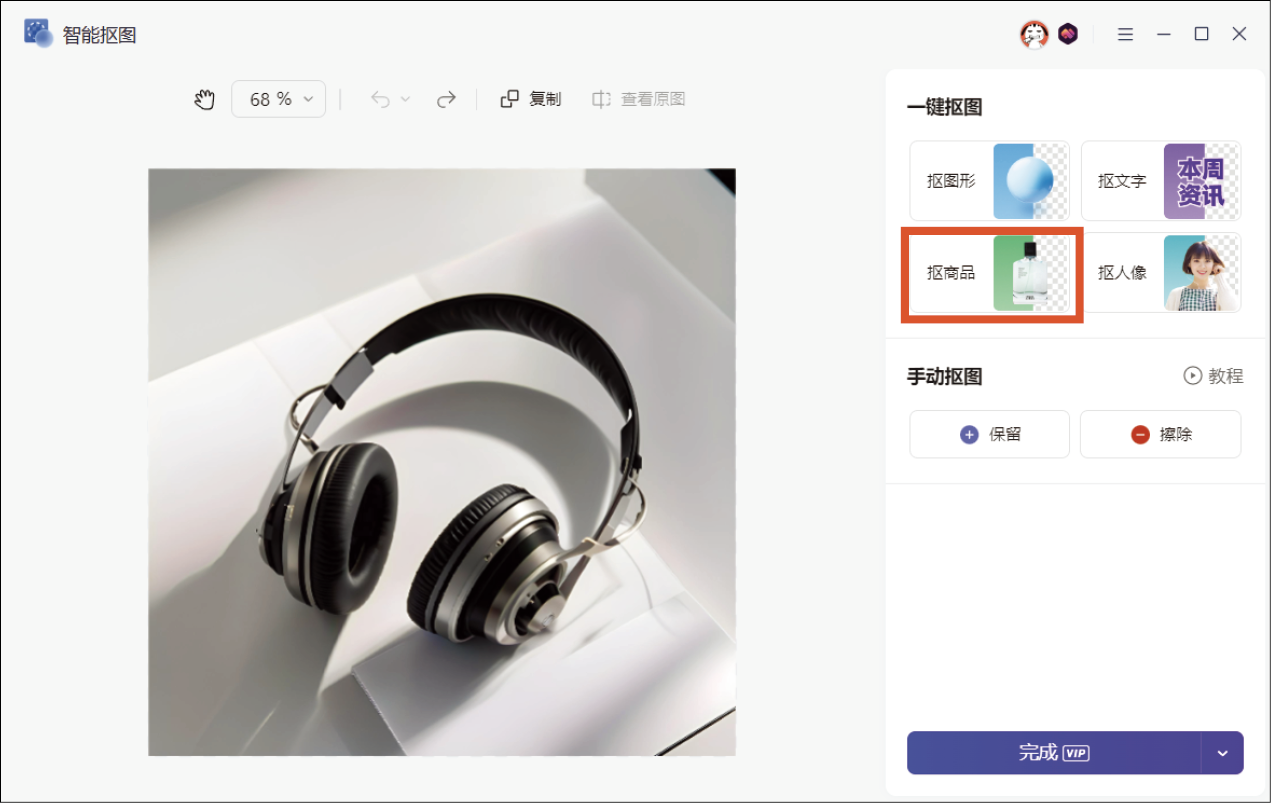
Task: Select the 抠图形 cutout option
Action: pyautogui.click(x=989, y=181)
